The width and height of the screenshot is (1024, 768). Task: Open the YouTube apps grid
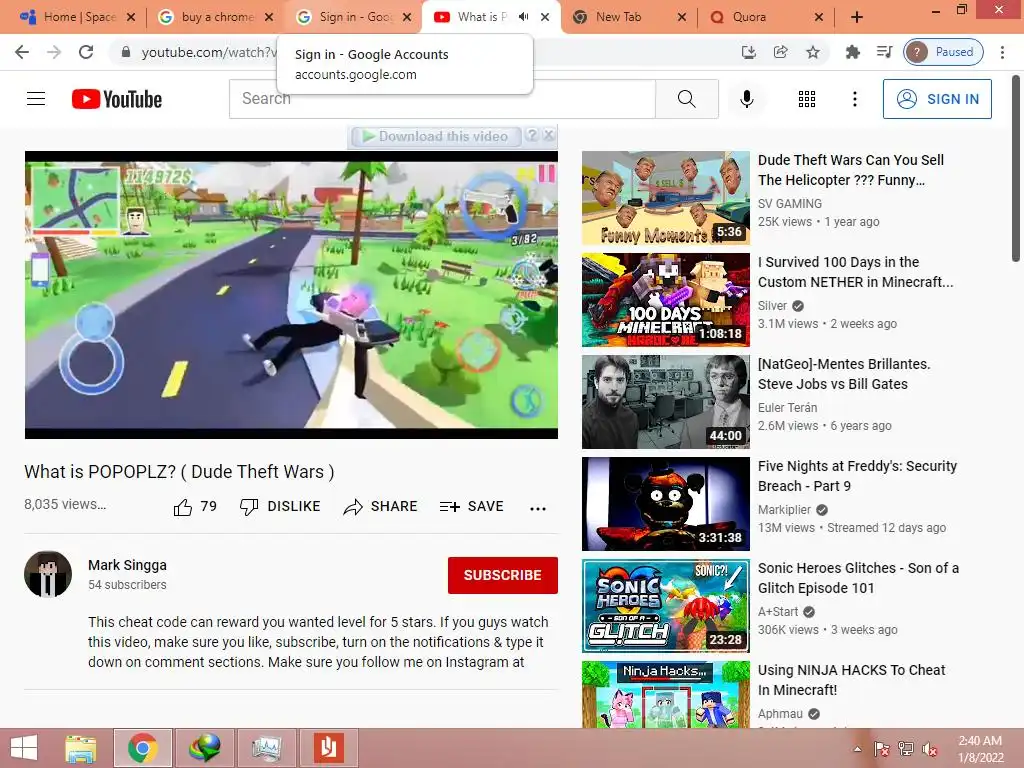tap(807, 99)
